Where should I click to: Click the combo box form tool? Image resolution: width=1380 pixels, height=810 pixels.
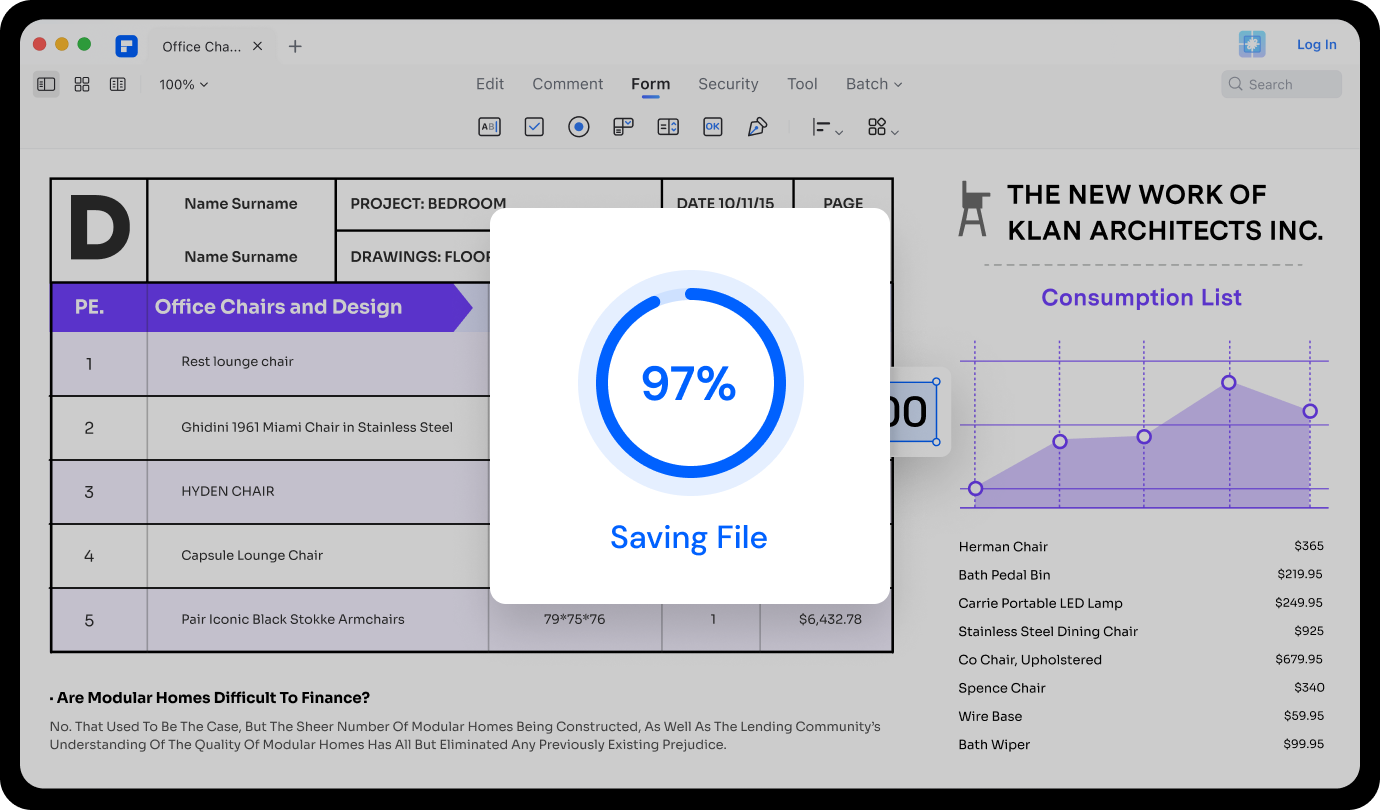coord(623,127)
